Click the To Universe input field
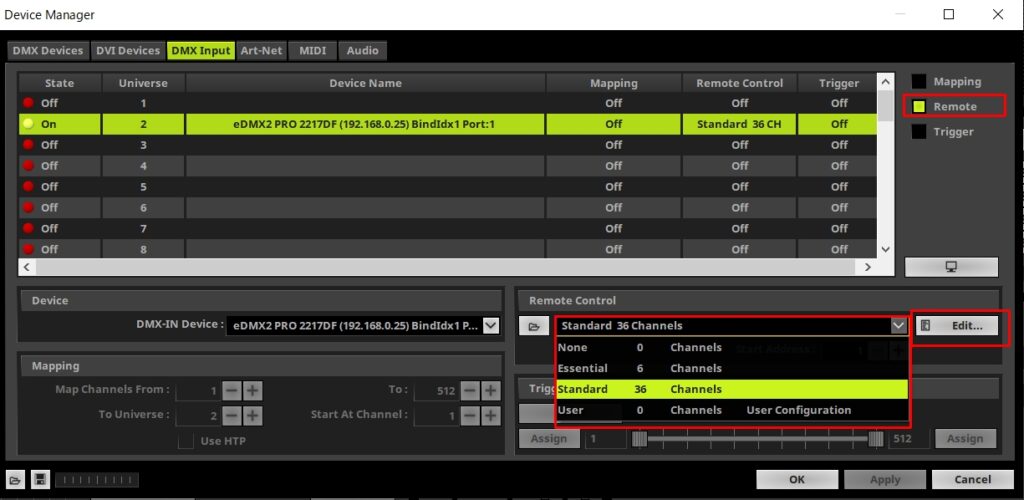Image resolution: width=1024 pixels, height=500 pixels. [198, 415]
